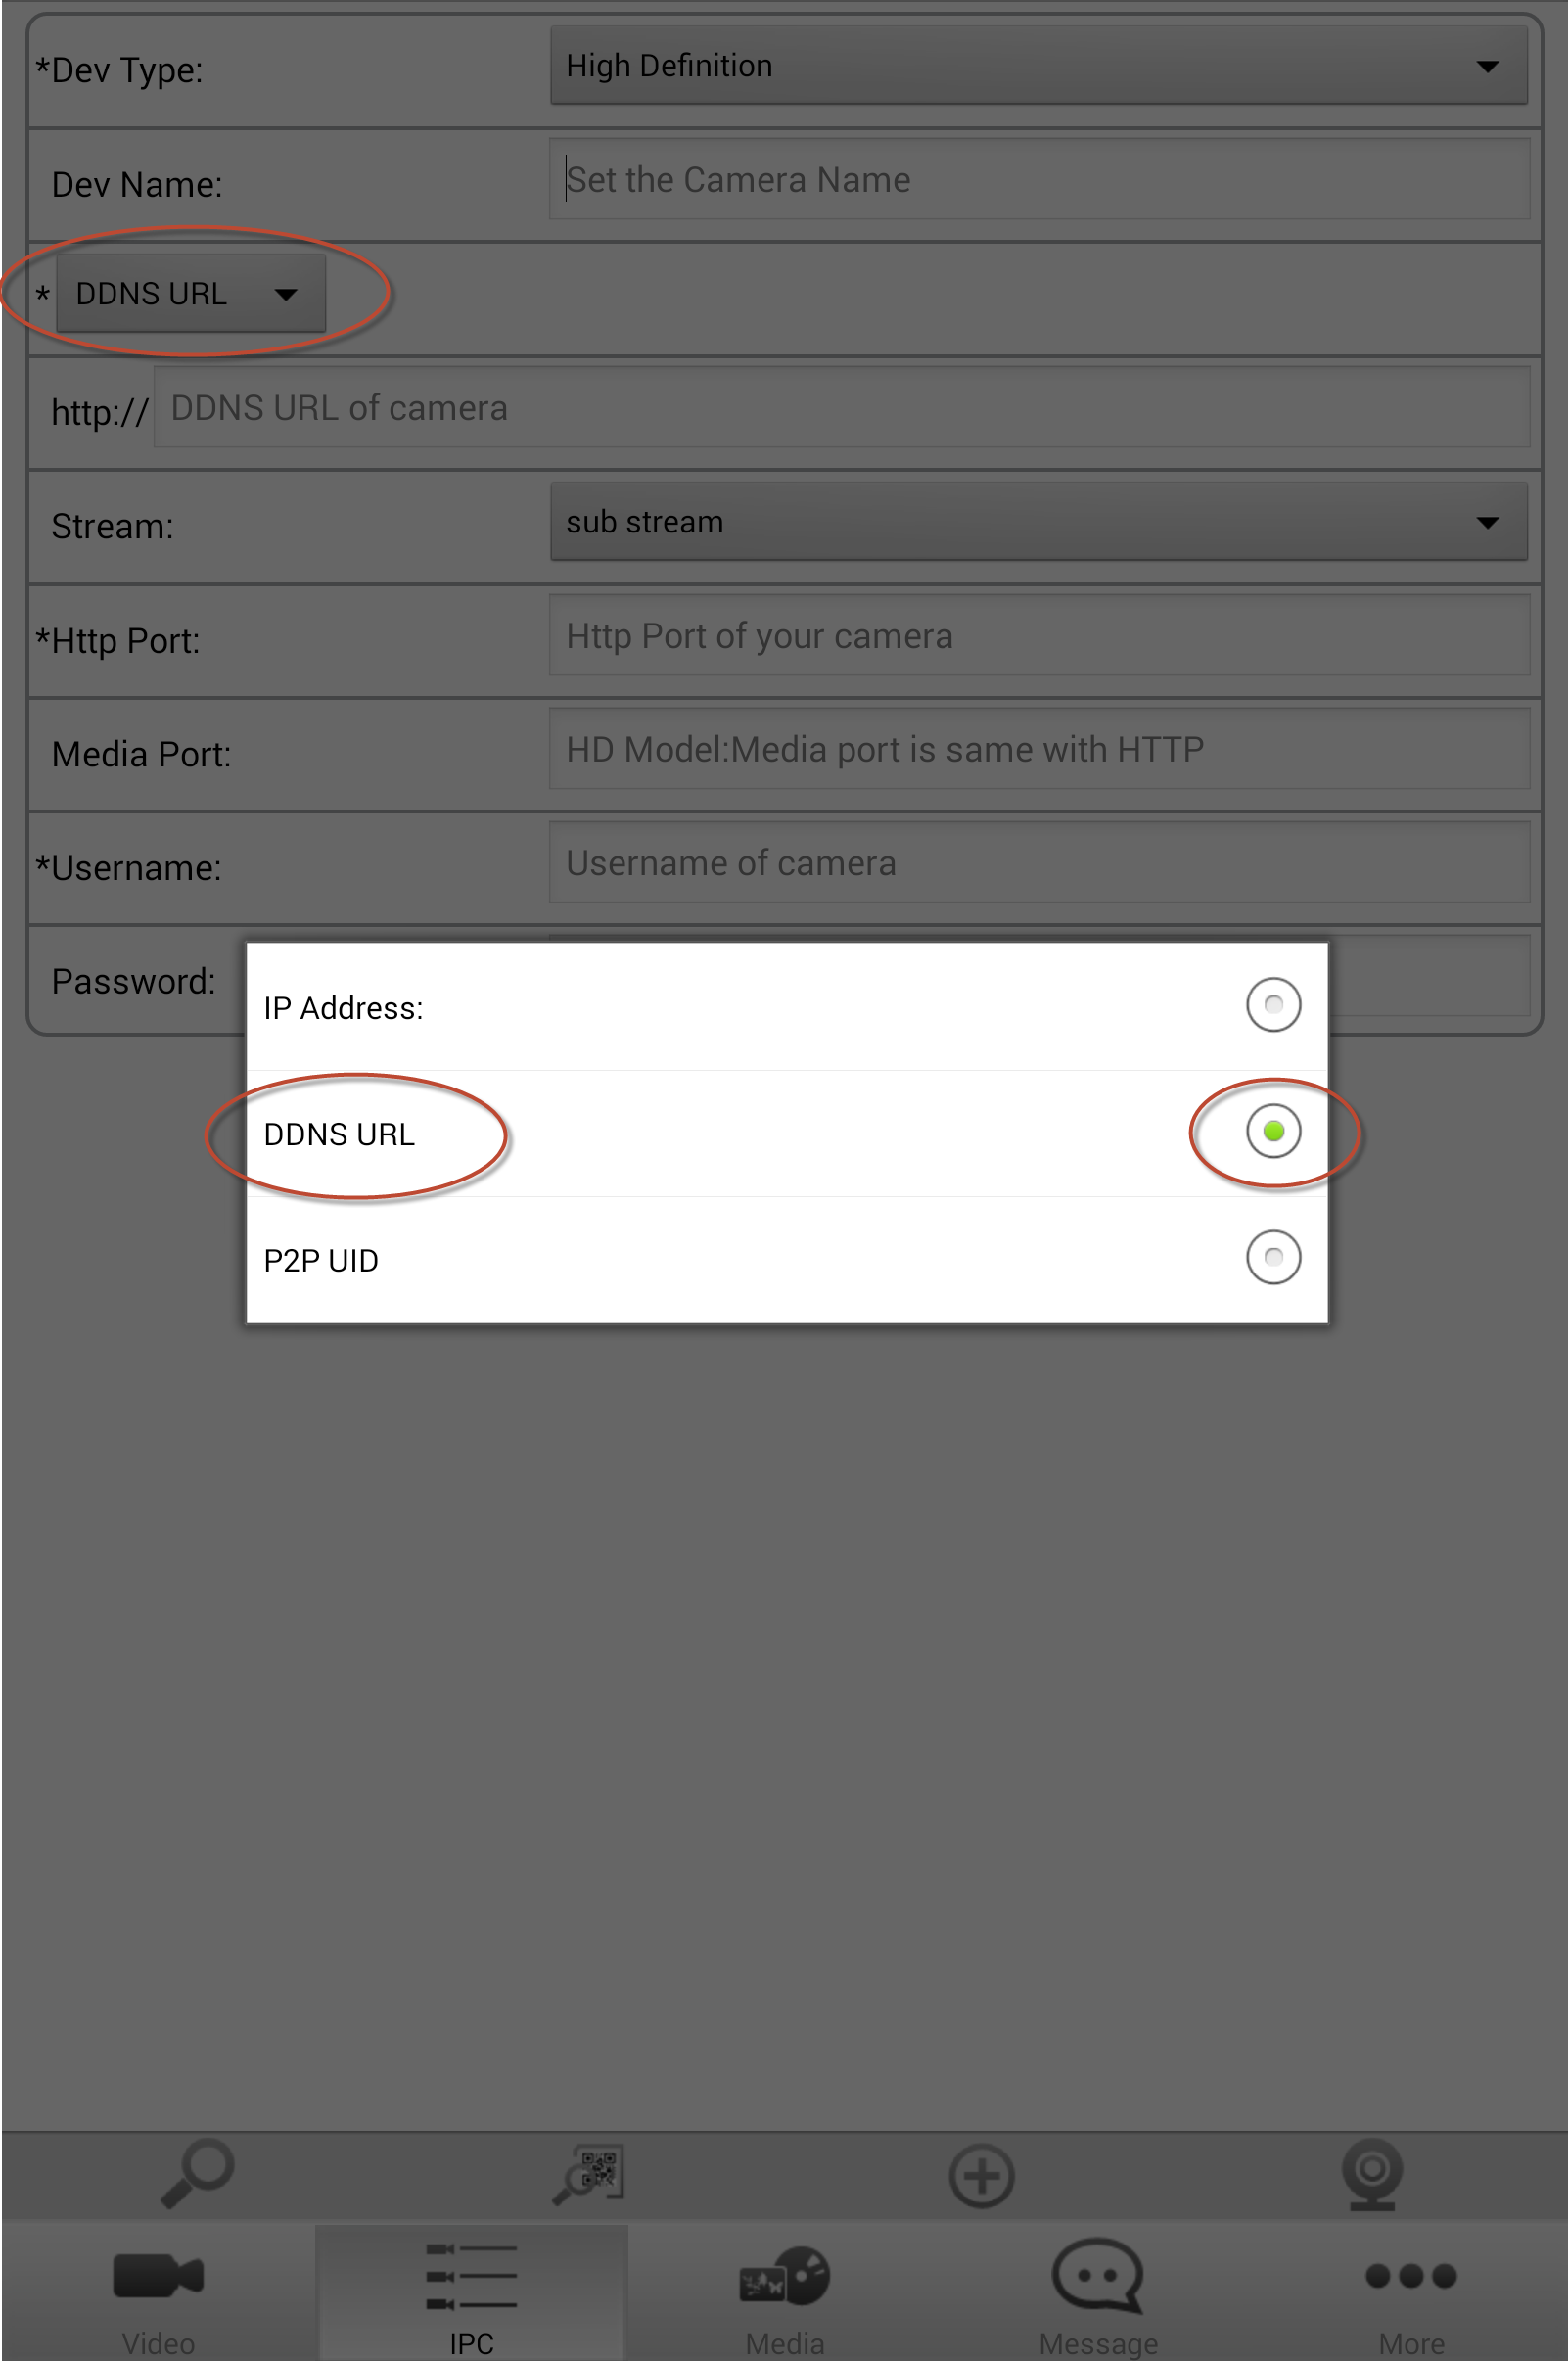This screenshot has height=2361, width=1568.
Task: Expand the Stream sub stream dropdown
Action: coord(1038,522)
